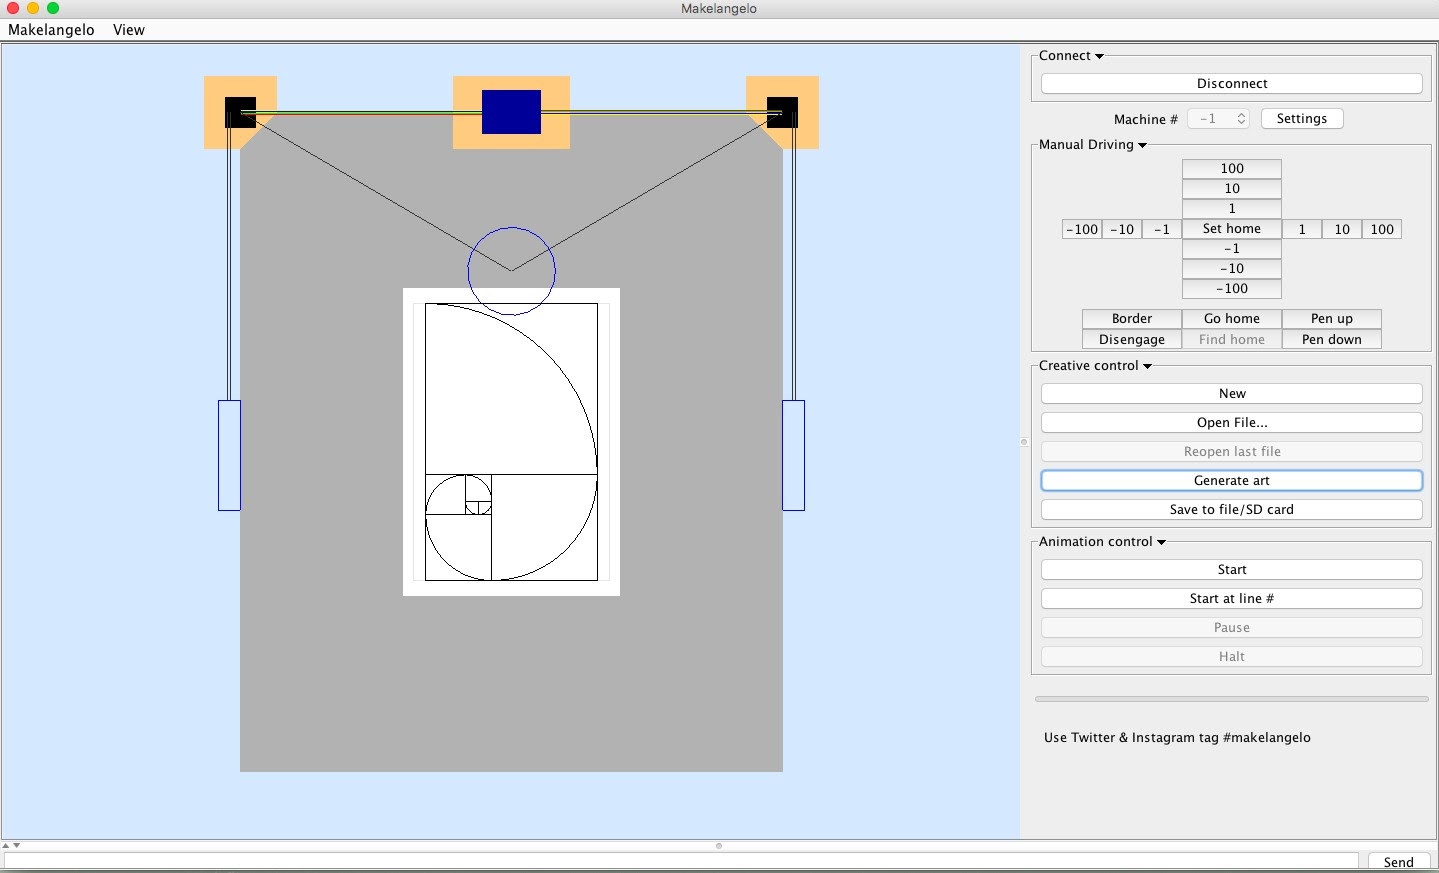Lower pen with Pen down
The width and height of the screenshot is (1439, 873).
pyautogui.click(x=1332, y=340)
